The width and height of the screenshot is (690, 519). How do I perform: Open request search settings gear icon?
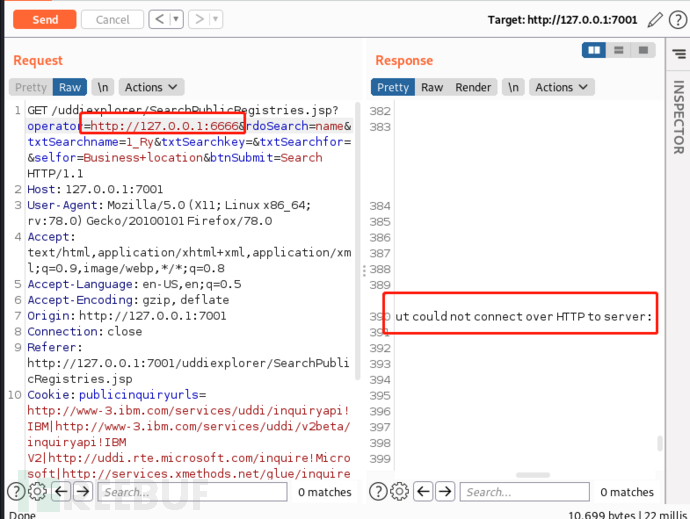pyautogui.click(x=38, y=491)
